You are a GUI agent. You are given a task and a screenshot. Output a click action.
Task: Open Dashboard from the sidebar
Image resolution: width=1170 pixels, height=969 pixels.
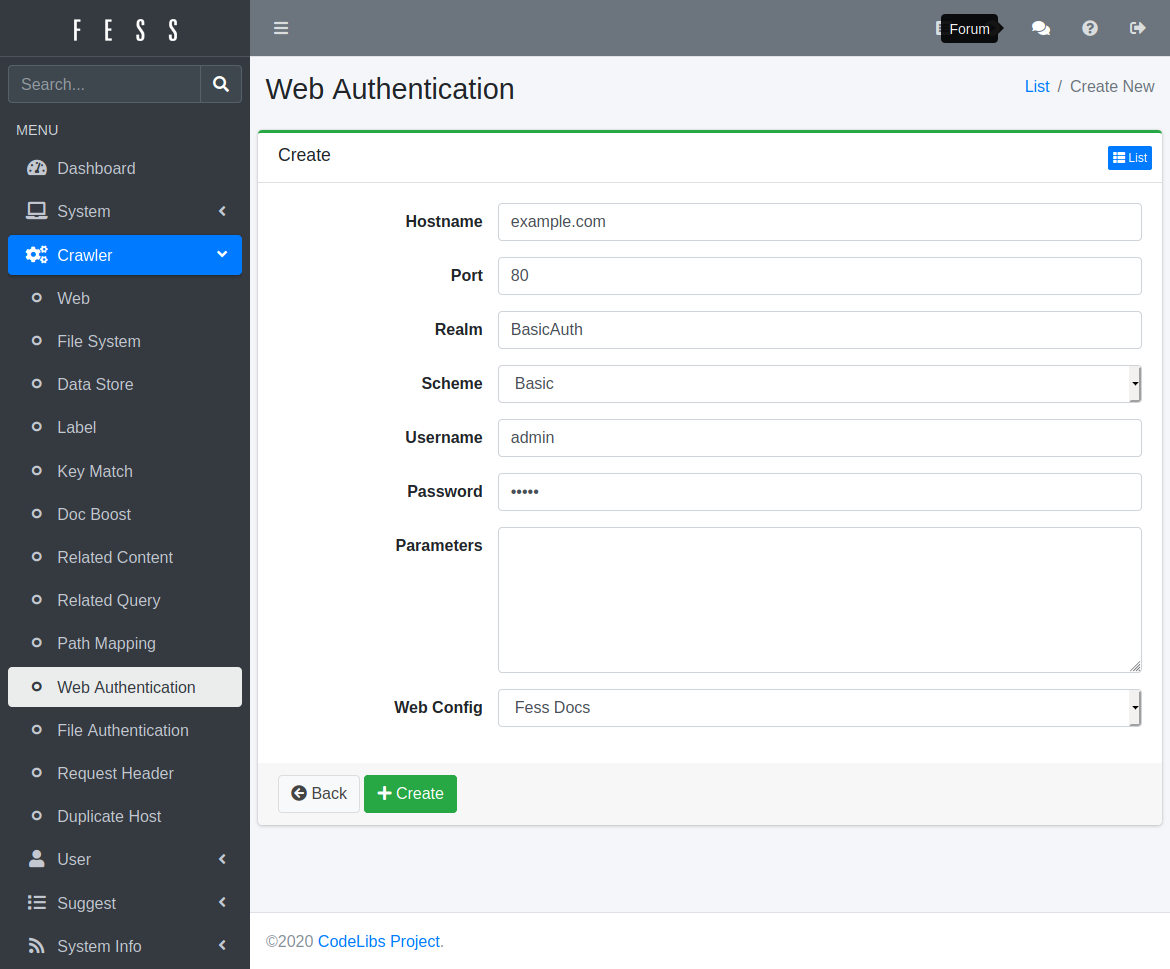pos(96,168)
